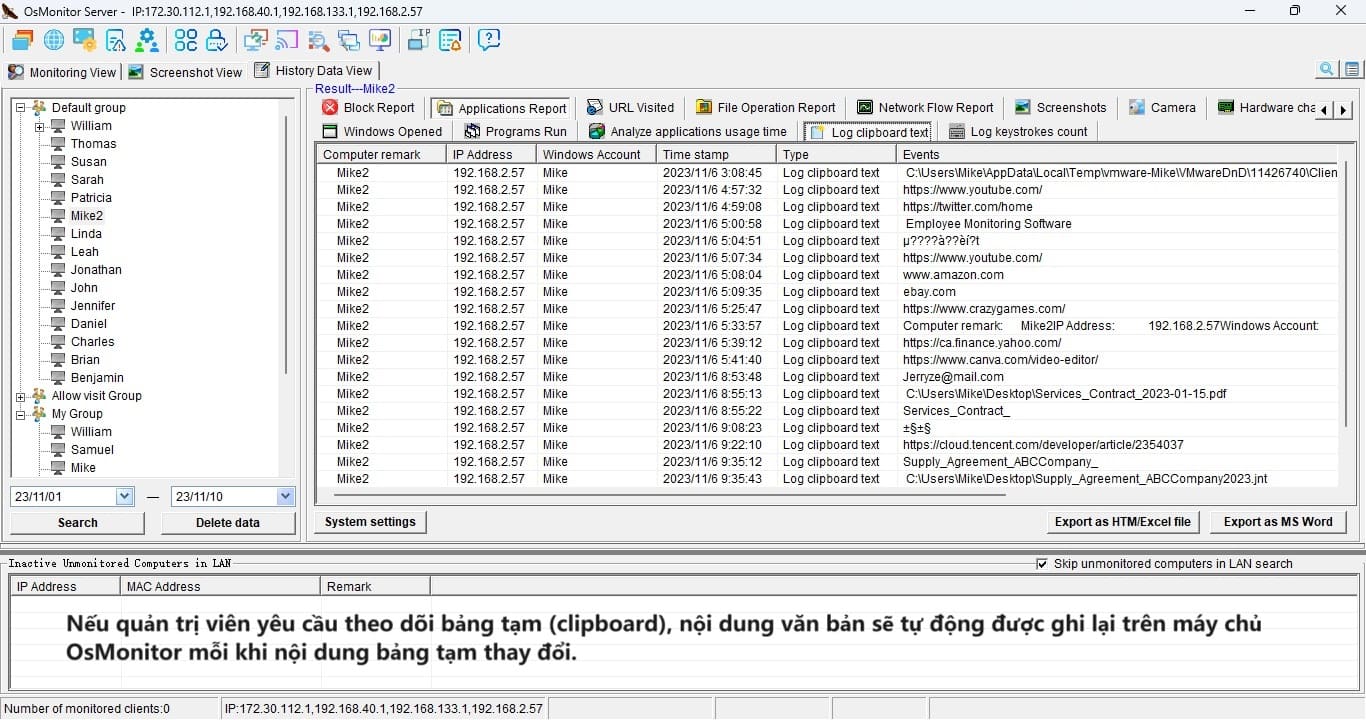Open the end date 23/11/10 dropdown
The width and height of the screenshot is (1366, 720).
286,496
